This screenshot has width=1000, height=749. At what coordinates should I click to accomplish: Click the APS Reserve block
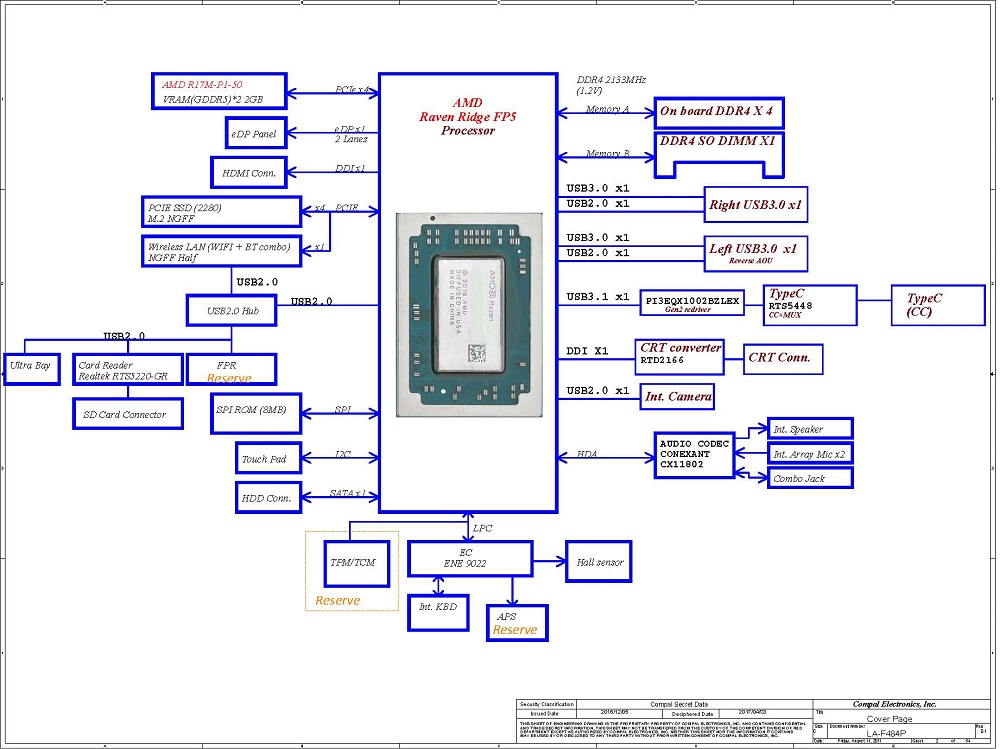tap(517, 623)
